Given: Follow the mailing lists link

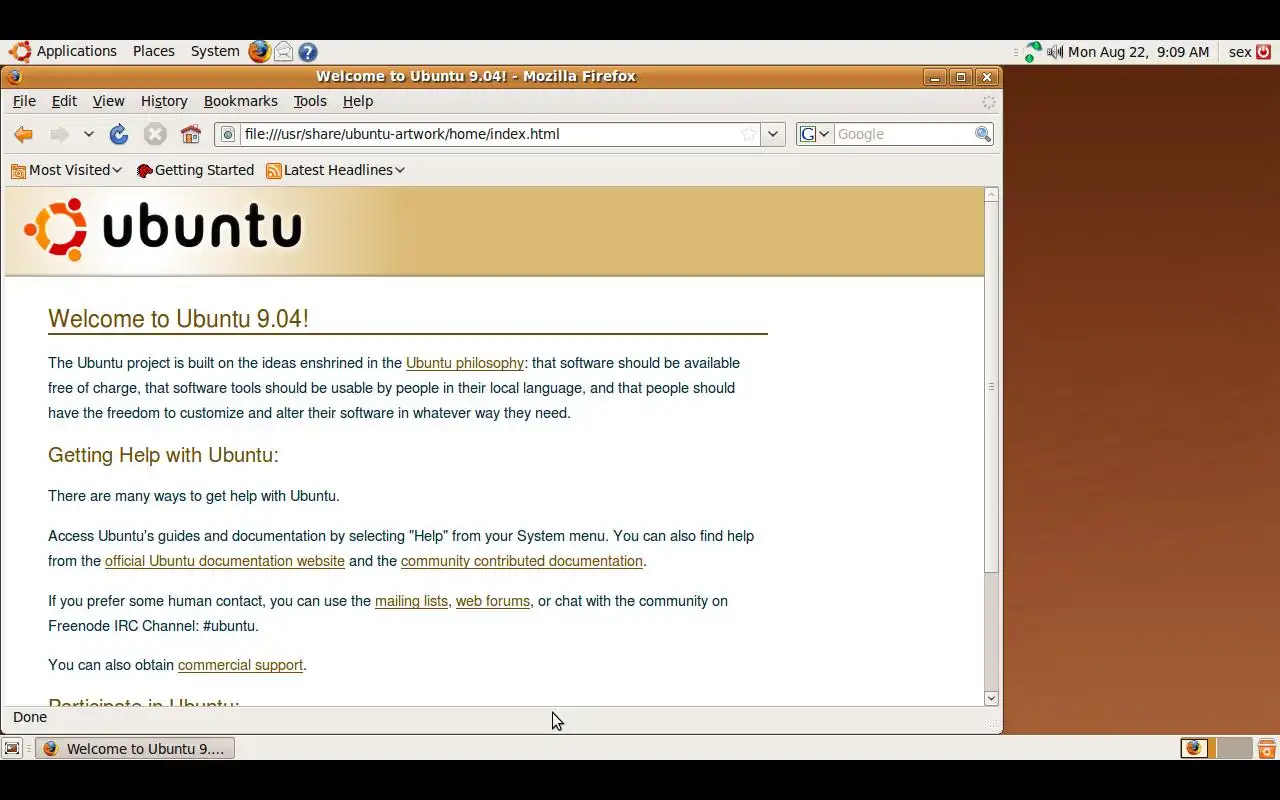Looking at the screenshot, I should (x=411, y=601).
